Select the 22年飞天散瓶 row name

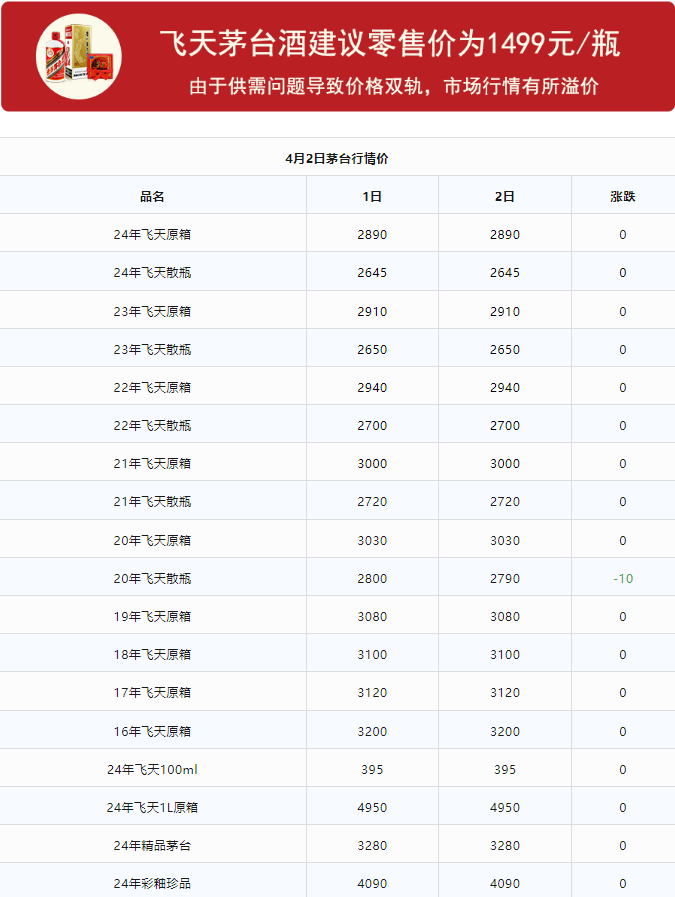[152, 425]
